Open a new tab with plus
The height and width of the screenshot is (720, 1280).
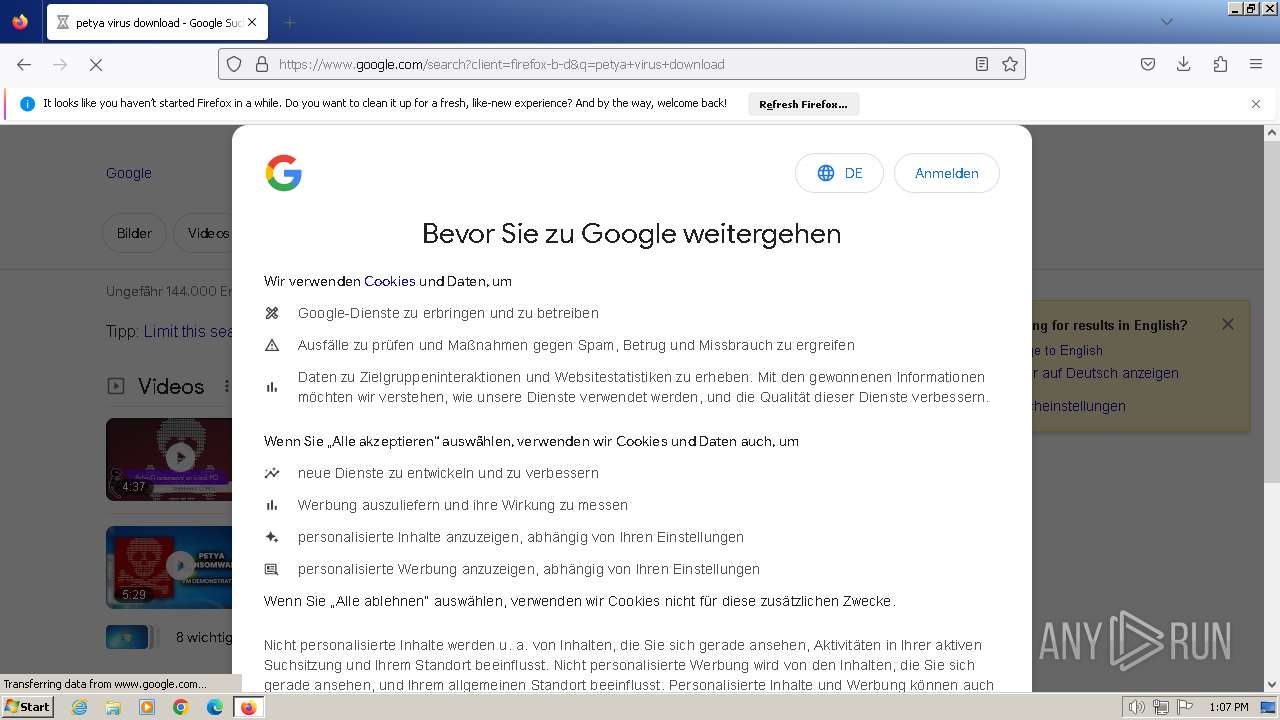289,22
